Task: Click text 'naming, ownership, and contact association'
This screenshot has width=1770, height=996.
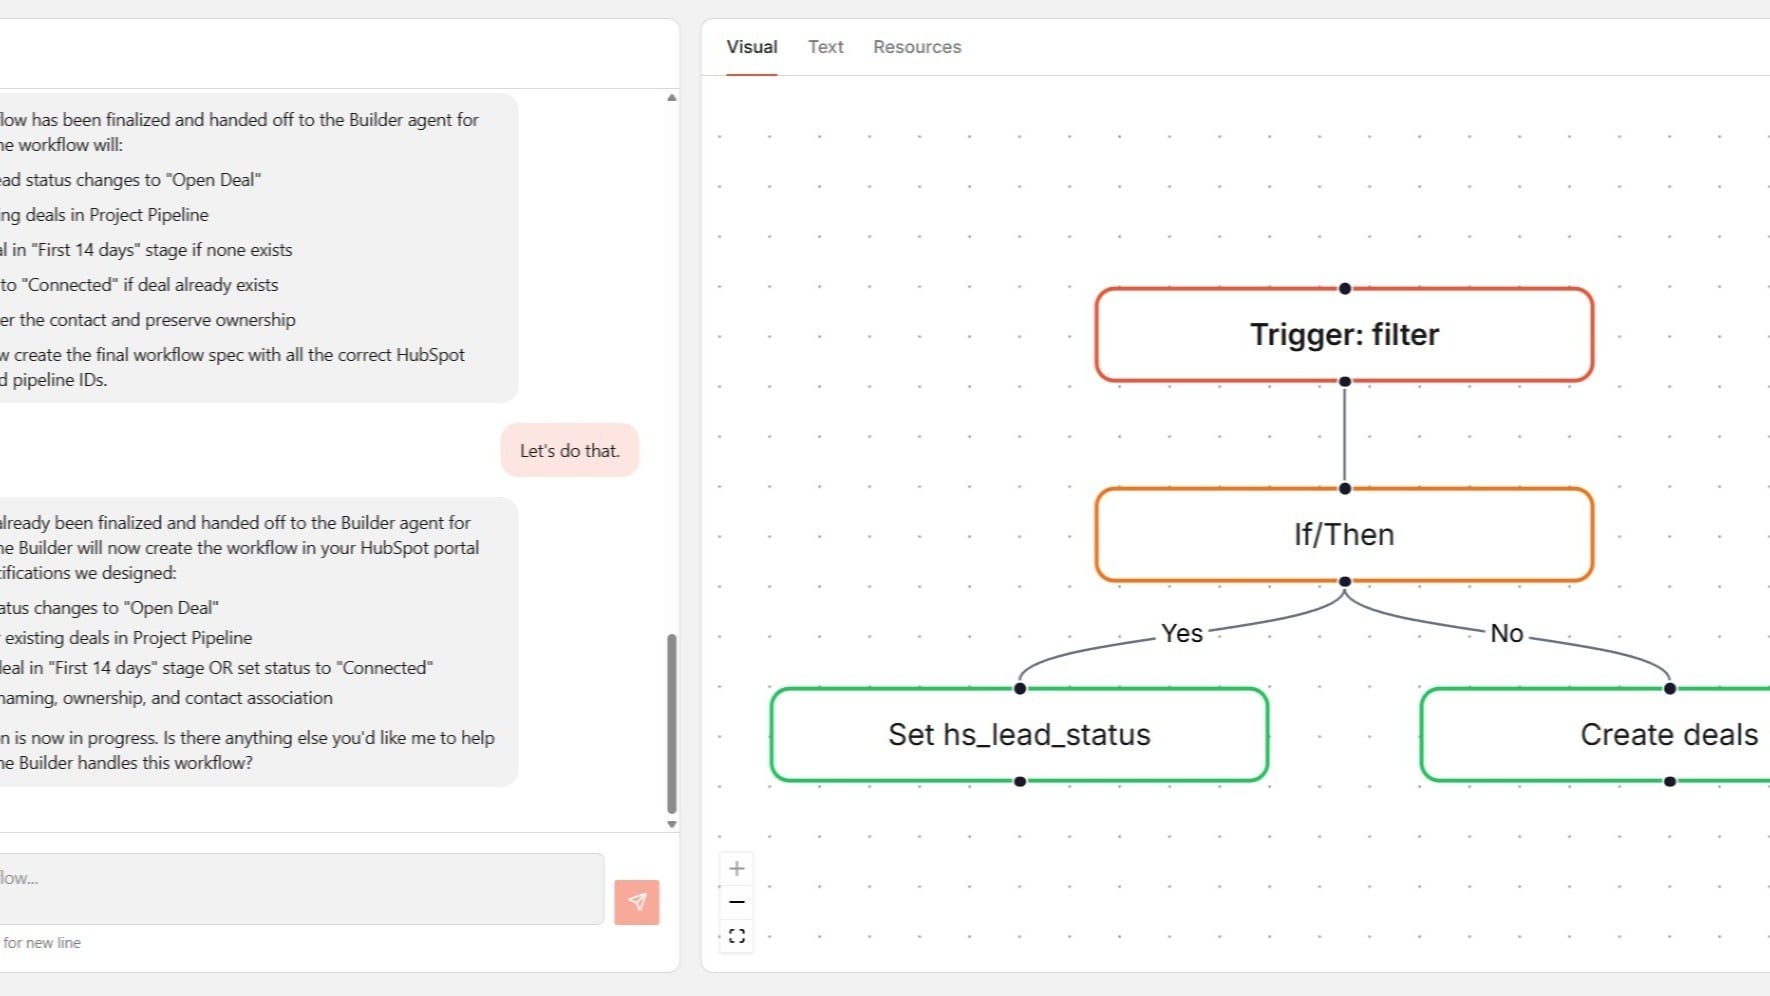Action: [166, 698]
